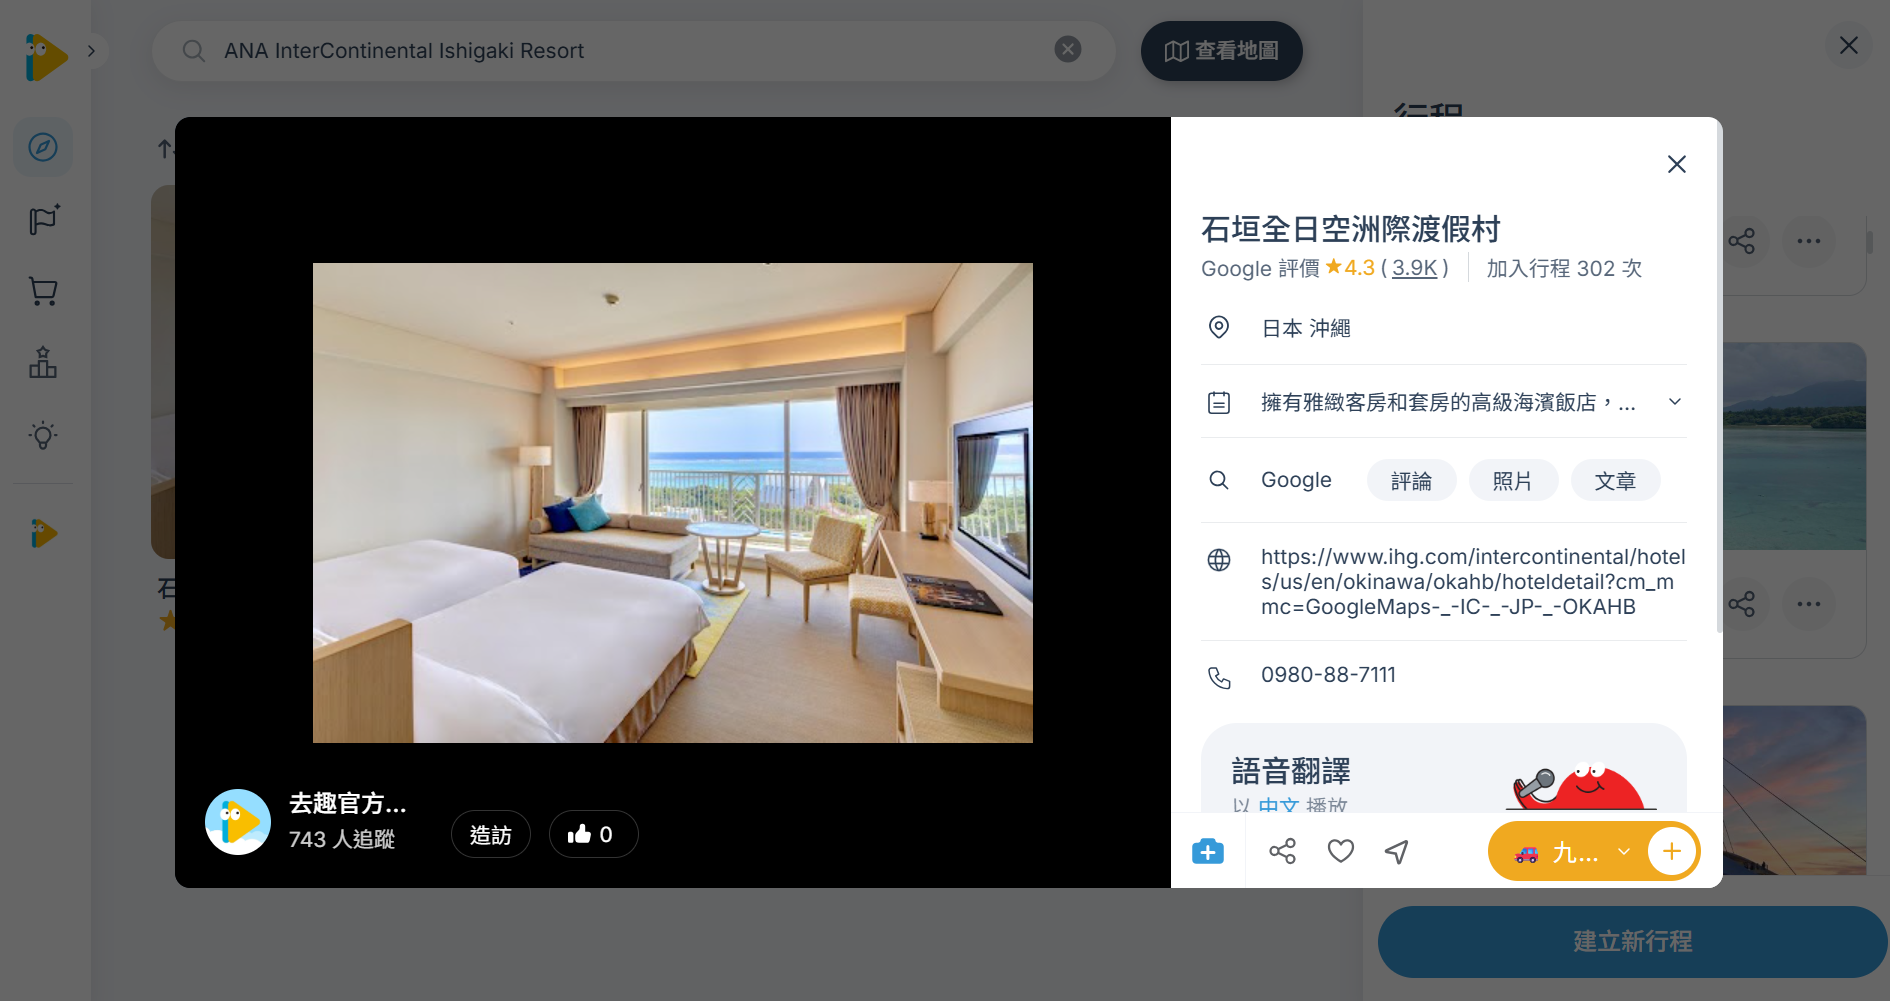Click the small logo icon below the divider
The image size is (1890, 1001).
click(x=44, y=533)
